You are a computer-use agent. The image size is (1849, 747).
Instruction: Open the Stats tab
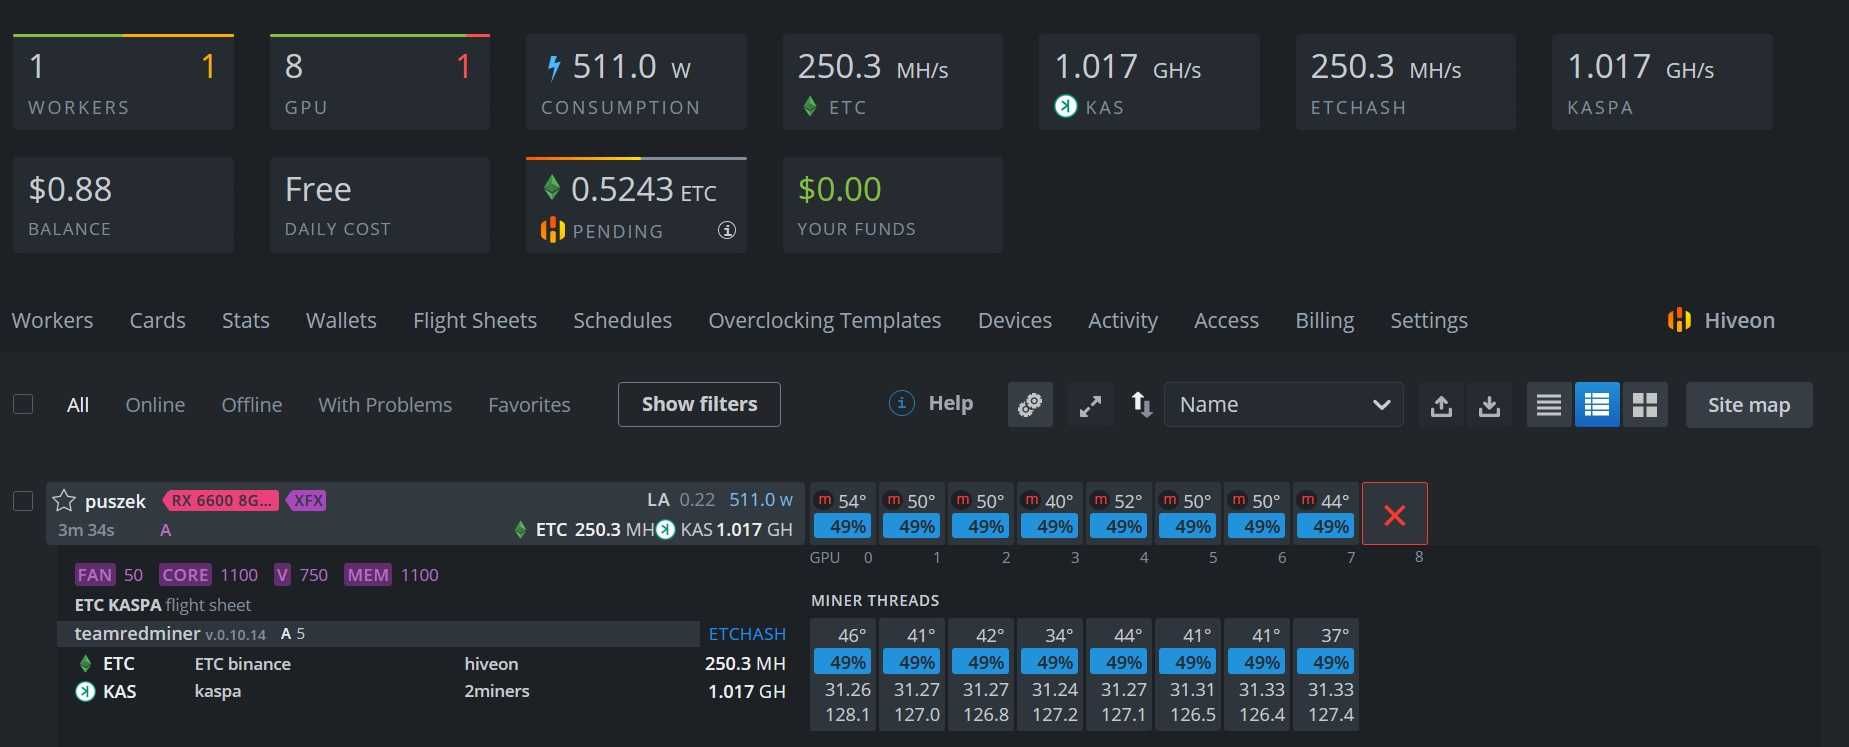pos(245,320)
